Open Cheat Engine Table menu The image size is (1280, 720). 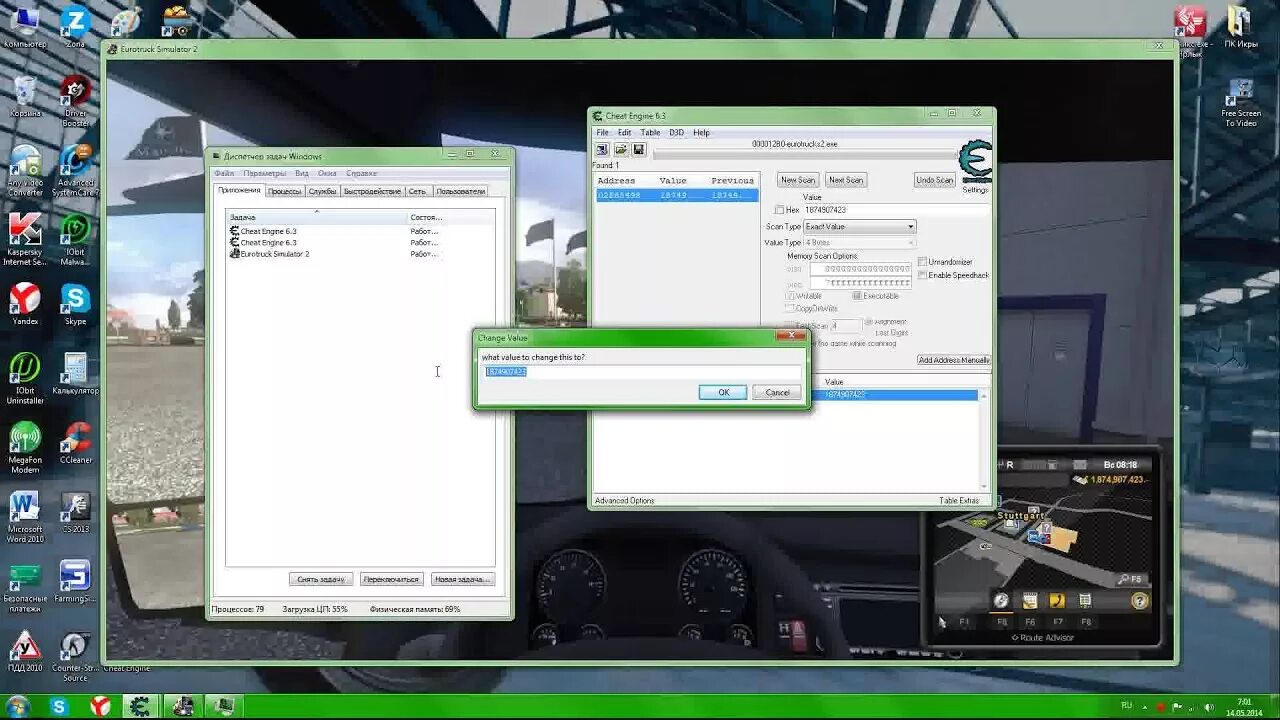[x=650, y=132]
